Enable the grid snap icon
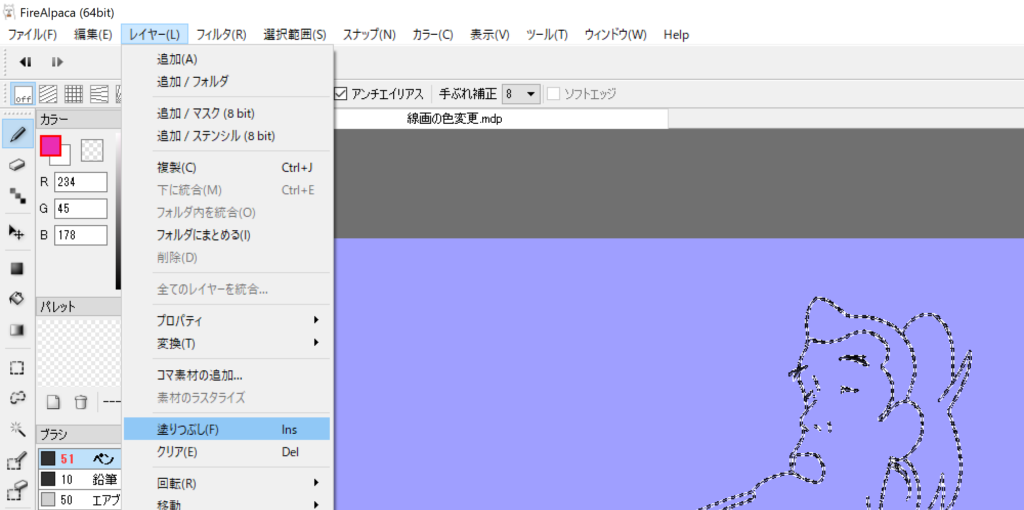 [74, 94]
